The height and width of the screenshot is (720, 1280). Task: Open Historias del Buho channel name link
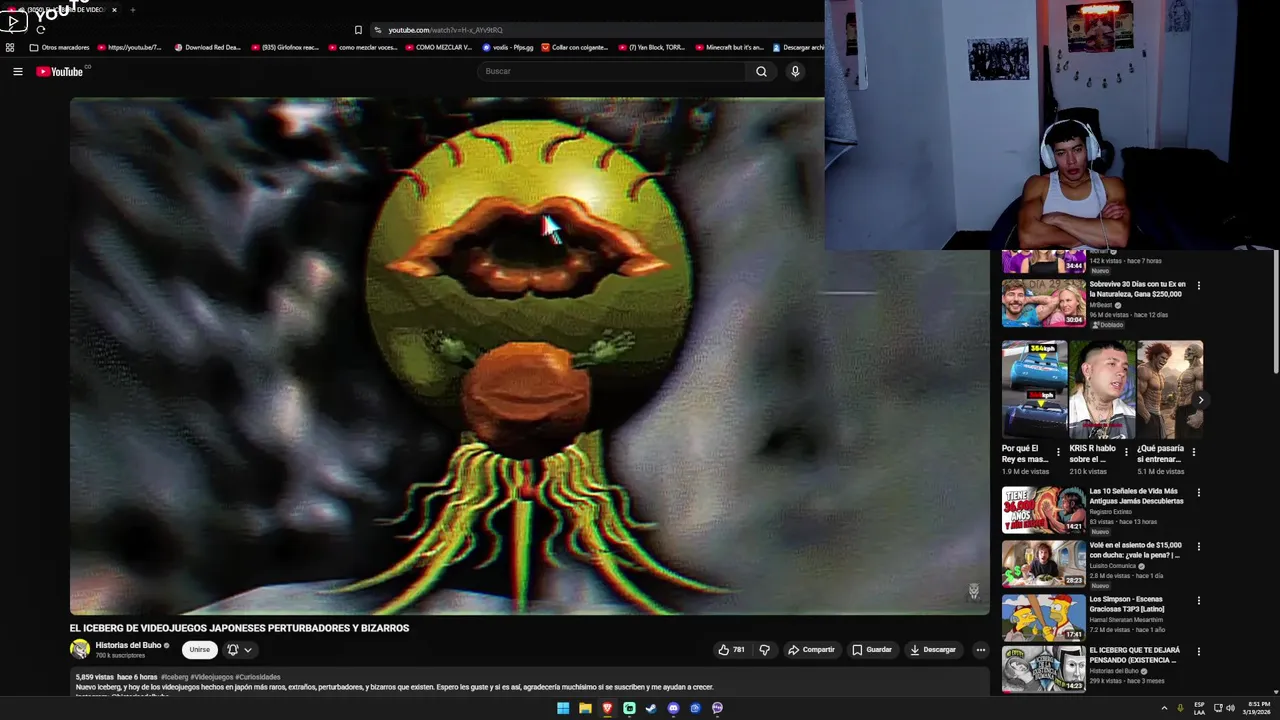(128, 645)
